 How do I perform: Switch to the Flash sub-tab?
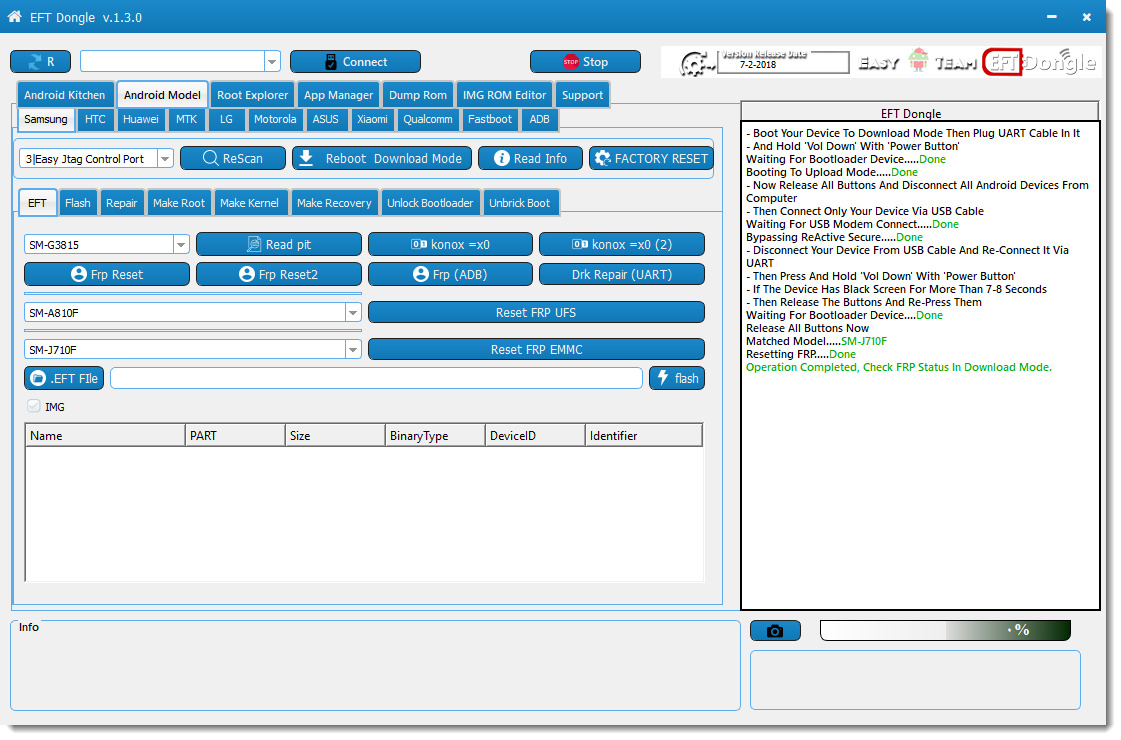click(78, 203)
